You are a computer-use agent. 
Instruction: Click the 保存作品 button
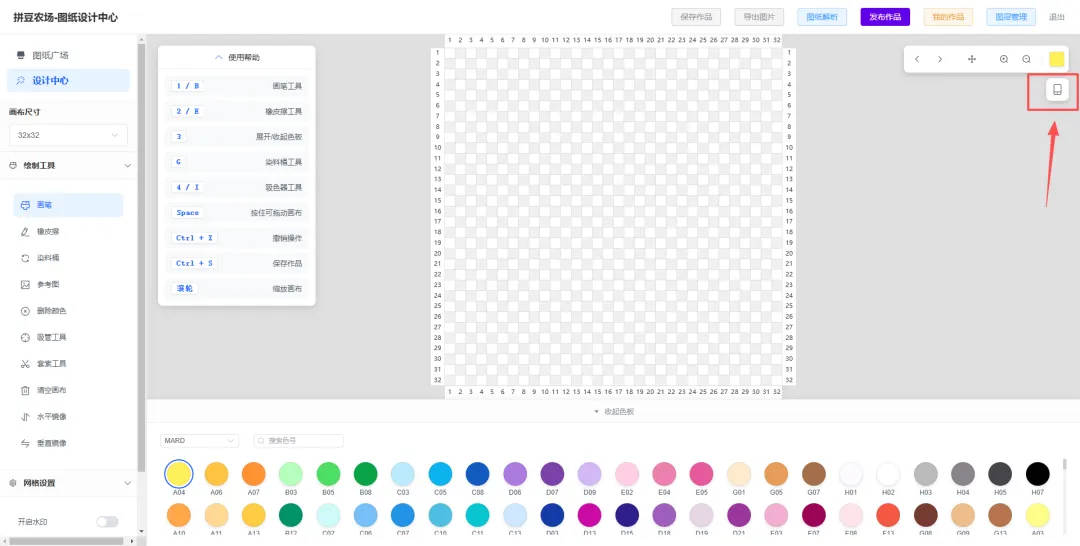pyautogui.click(x=696, y=17)
